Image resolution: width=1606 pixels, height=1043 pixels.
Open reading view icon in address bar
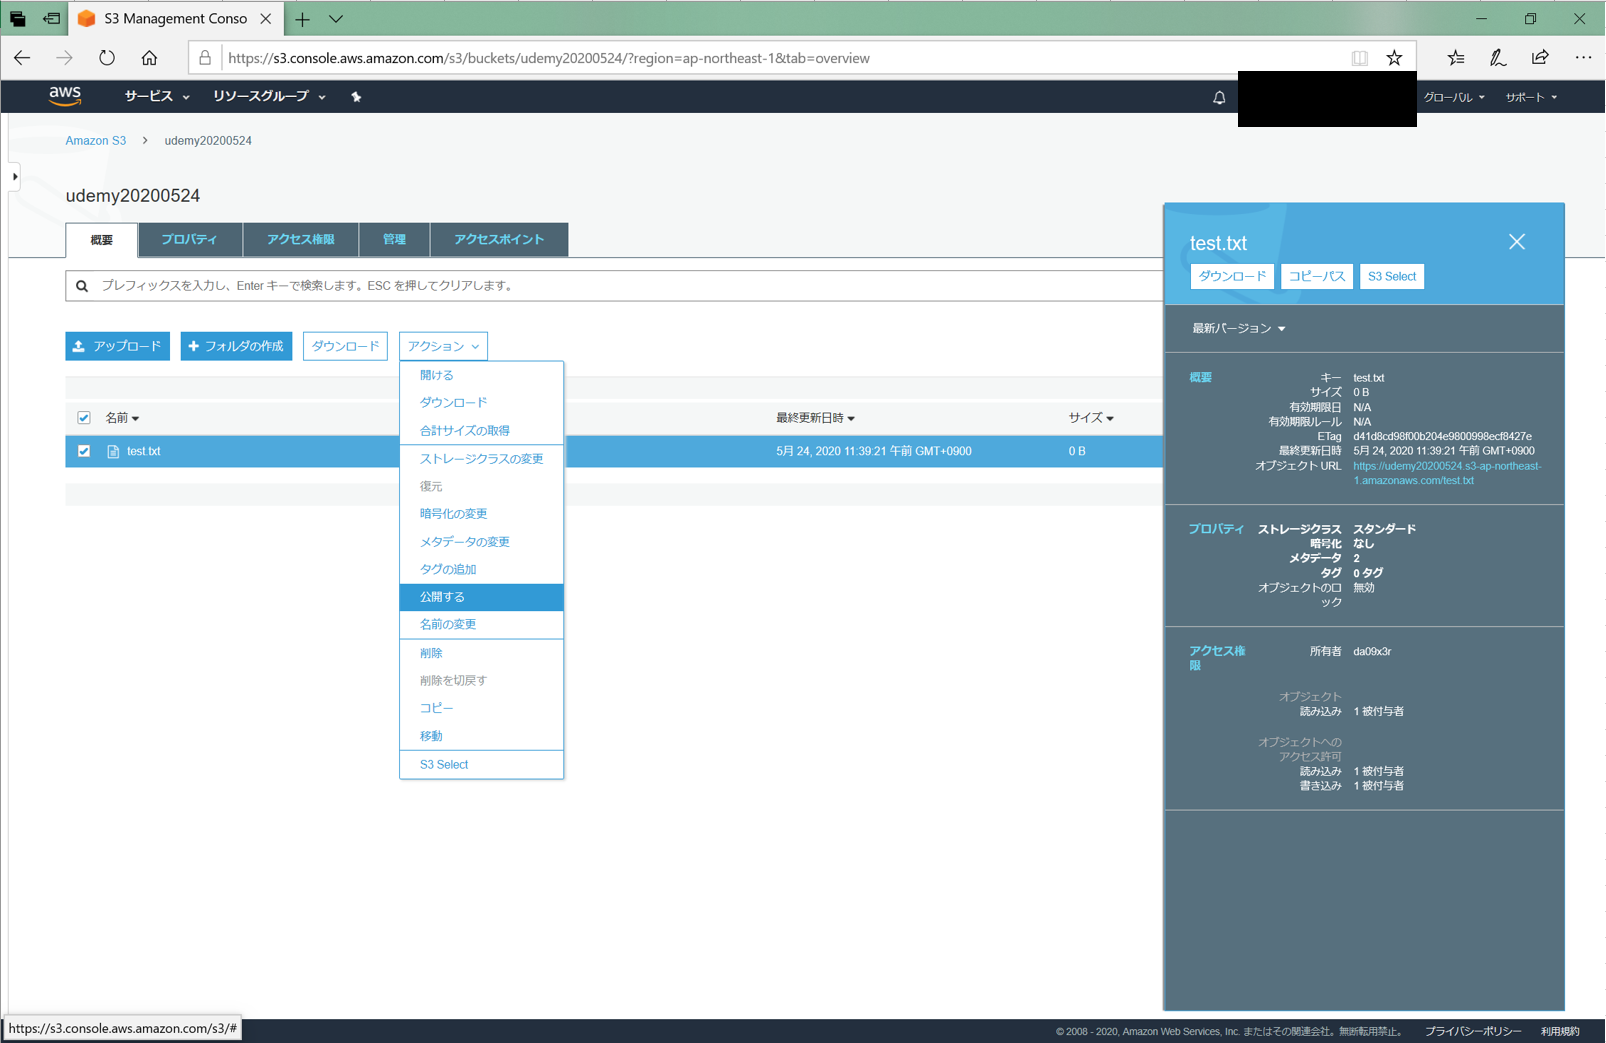pyautogui.click(x=1359, y=58)
